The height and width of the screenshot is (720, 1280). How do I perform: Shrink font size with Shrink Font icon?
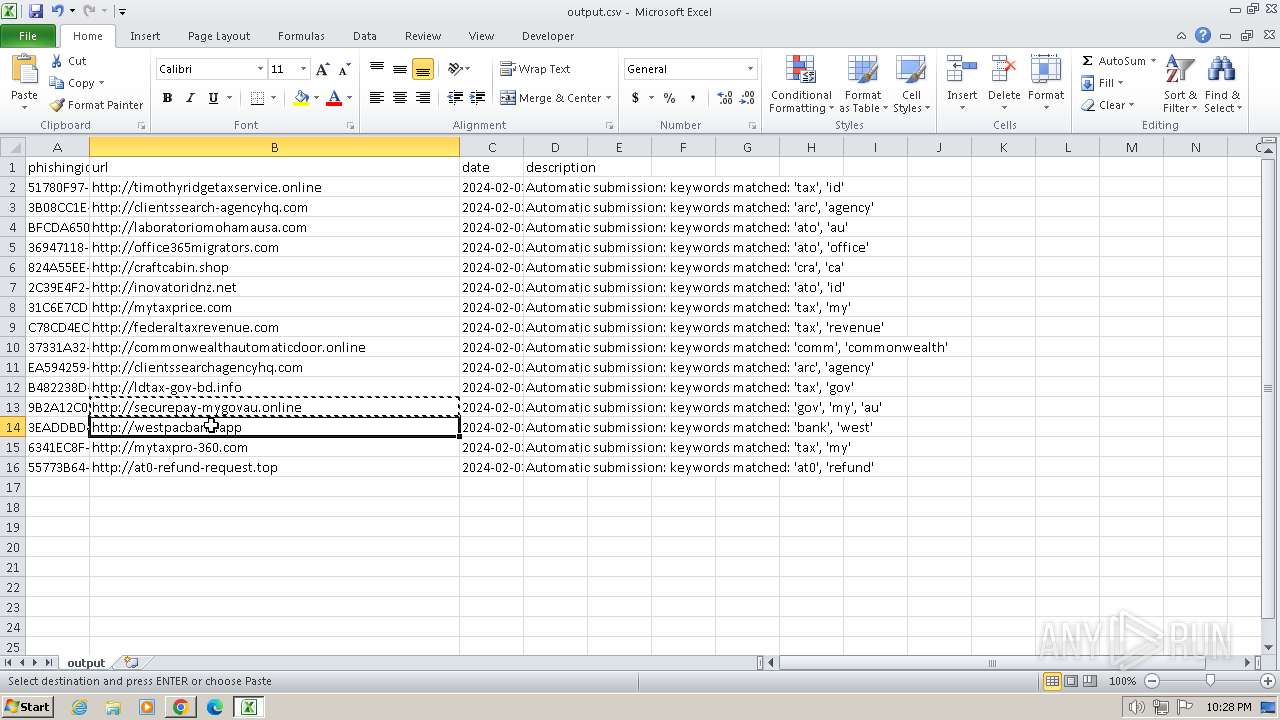tap(344, 69)
